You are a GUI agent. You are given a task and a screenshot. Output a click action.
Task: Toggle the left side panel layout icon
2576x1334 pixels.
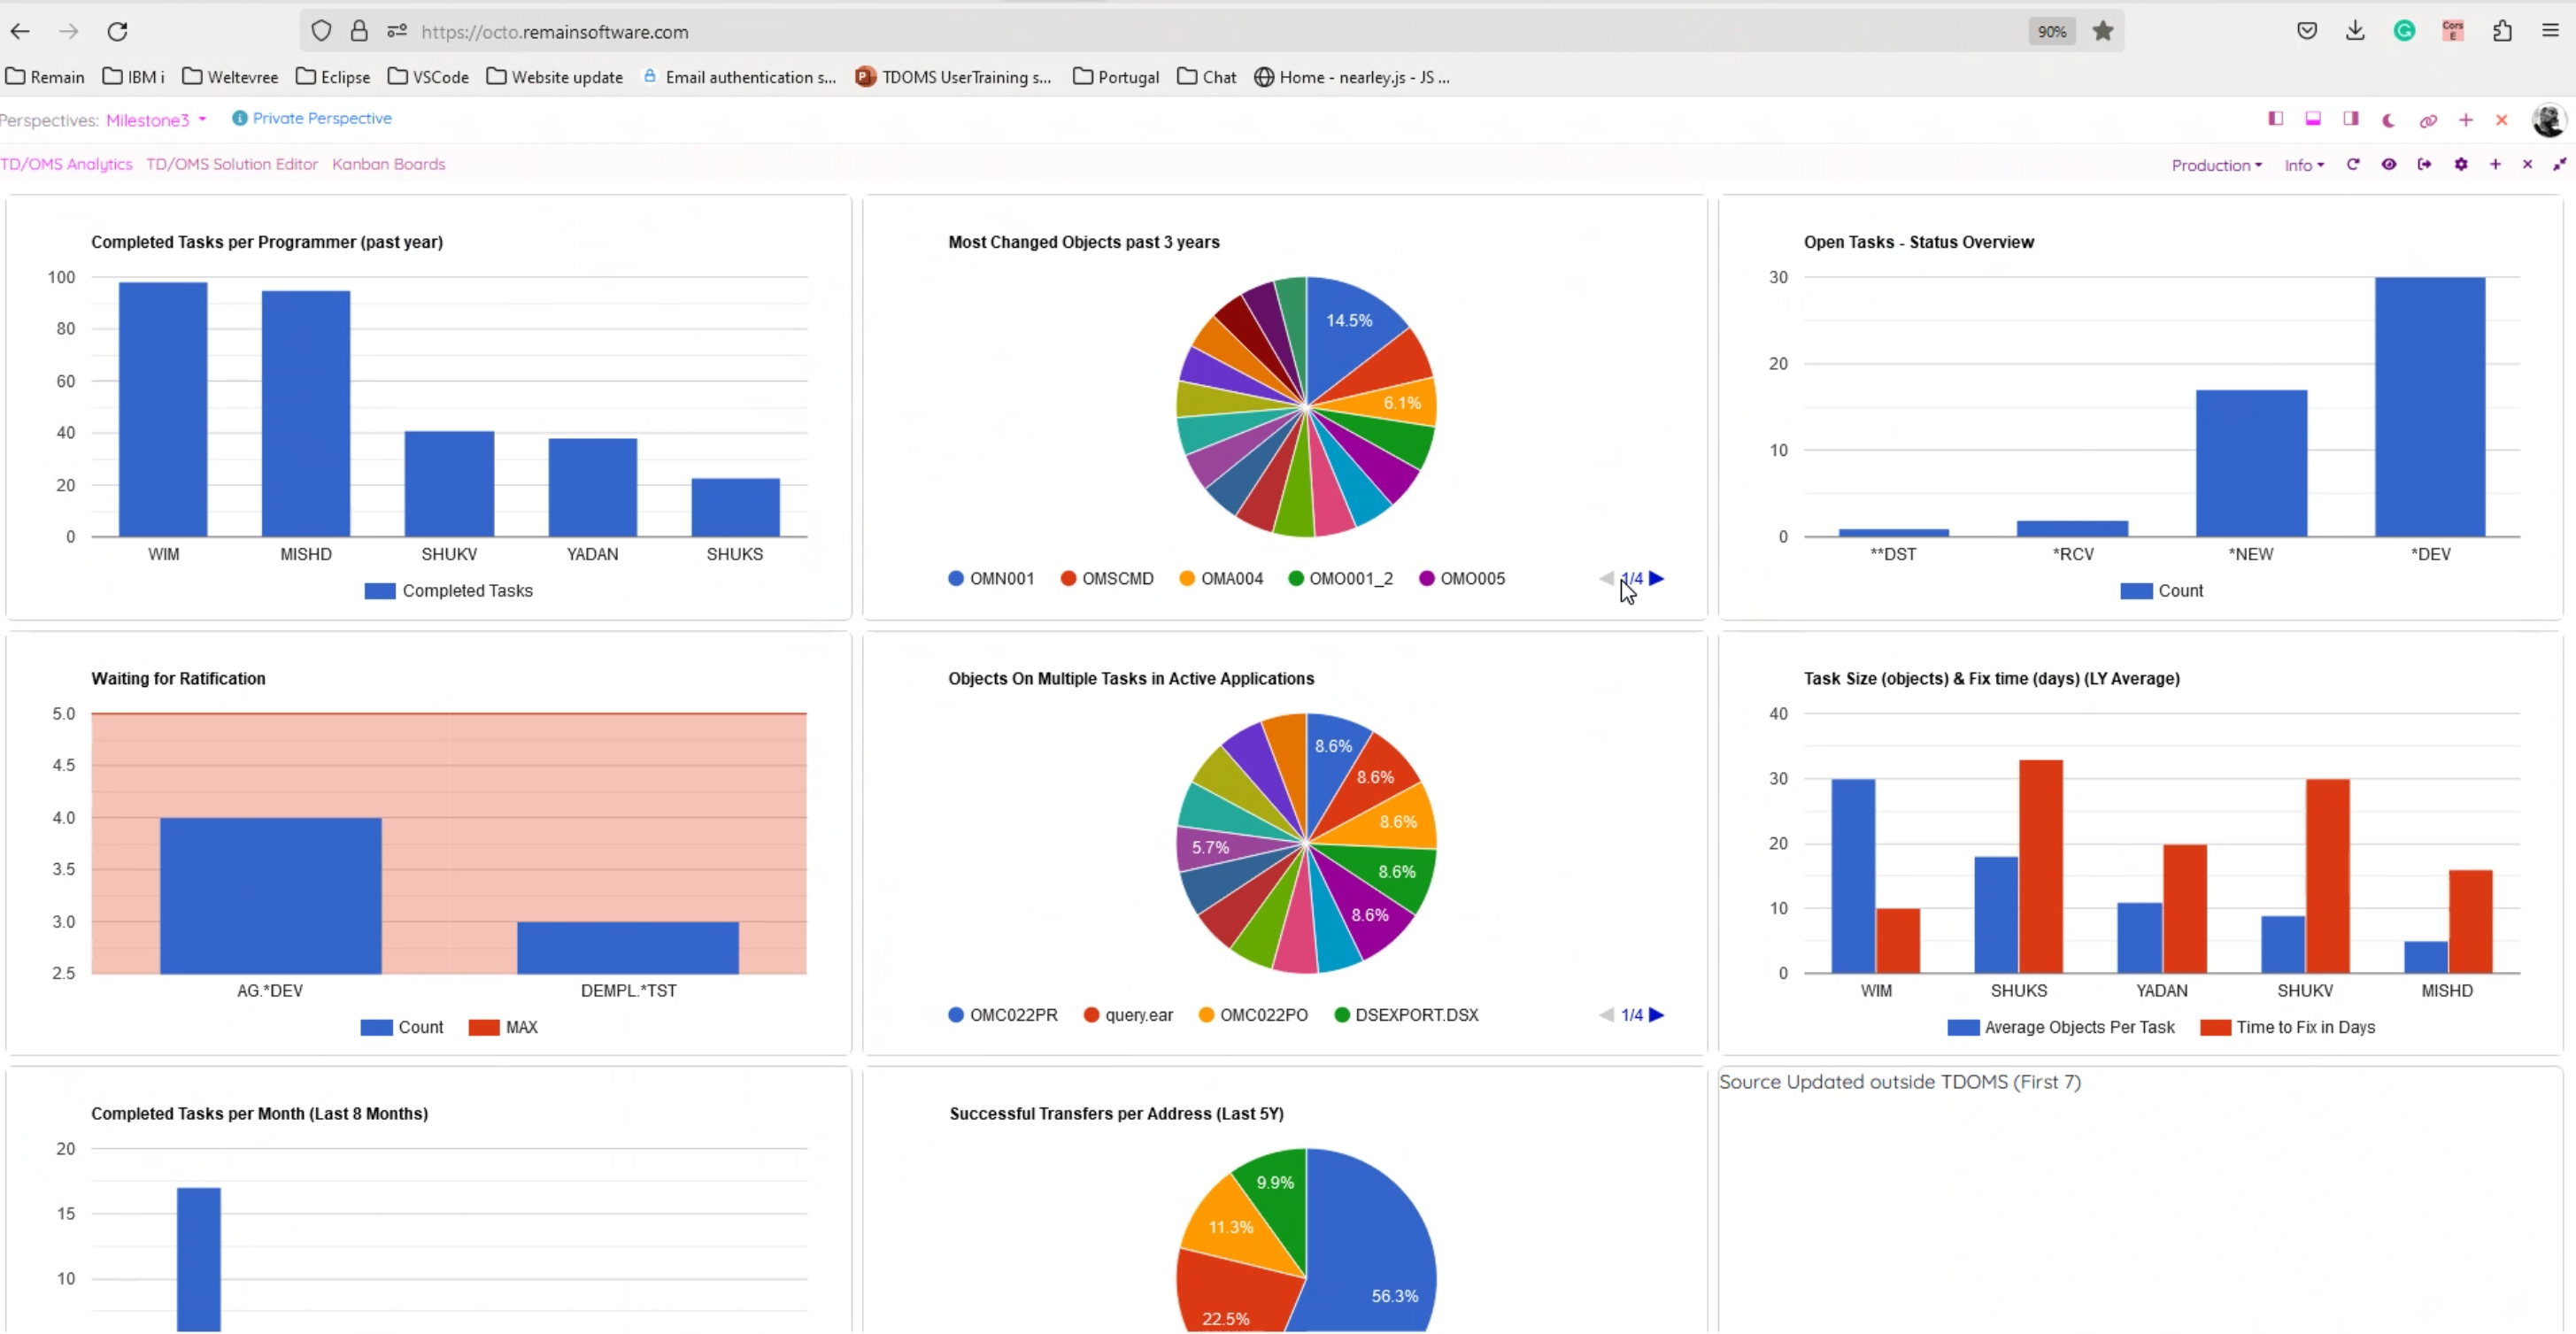tap(2275, 119)
